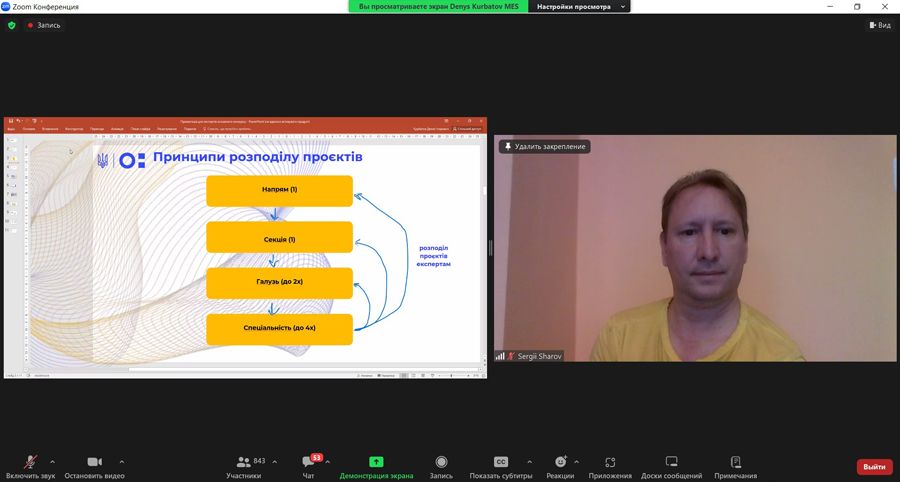Expand subtitles options arrow
This screenshot has height=482, width=900.
click(529, 462)
